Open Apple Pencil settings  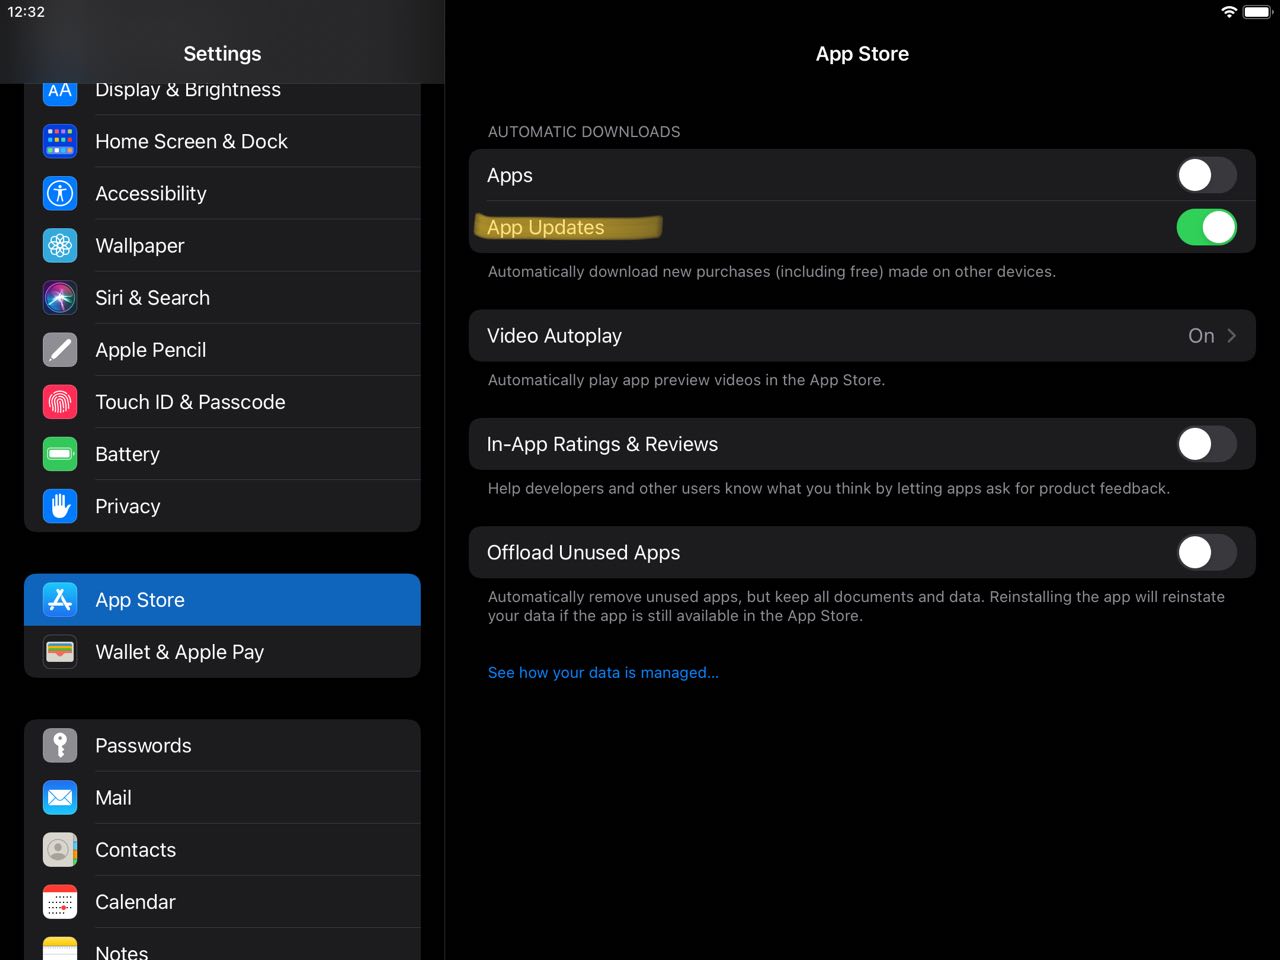click(x=222, y=349)
